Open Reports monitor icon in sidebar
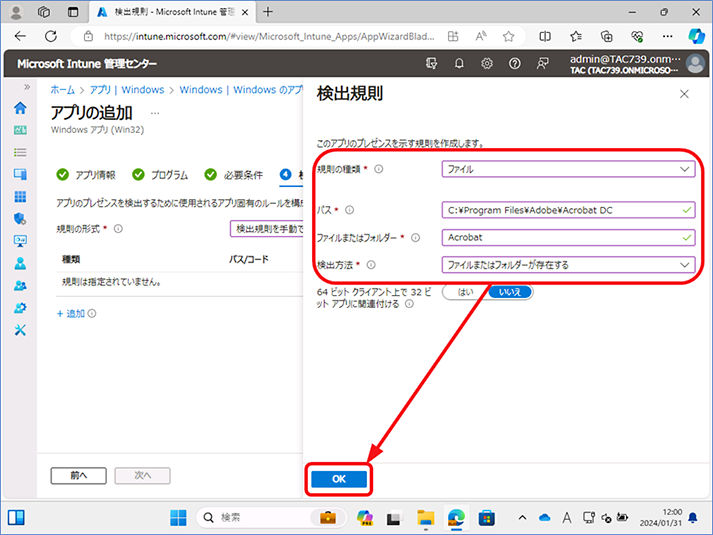 pyautogui.click(x=20, y=241)
